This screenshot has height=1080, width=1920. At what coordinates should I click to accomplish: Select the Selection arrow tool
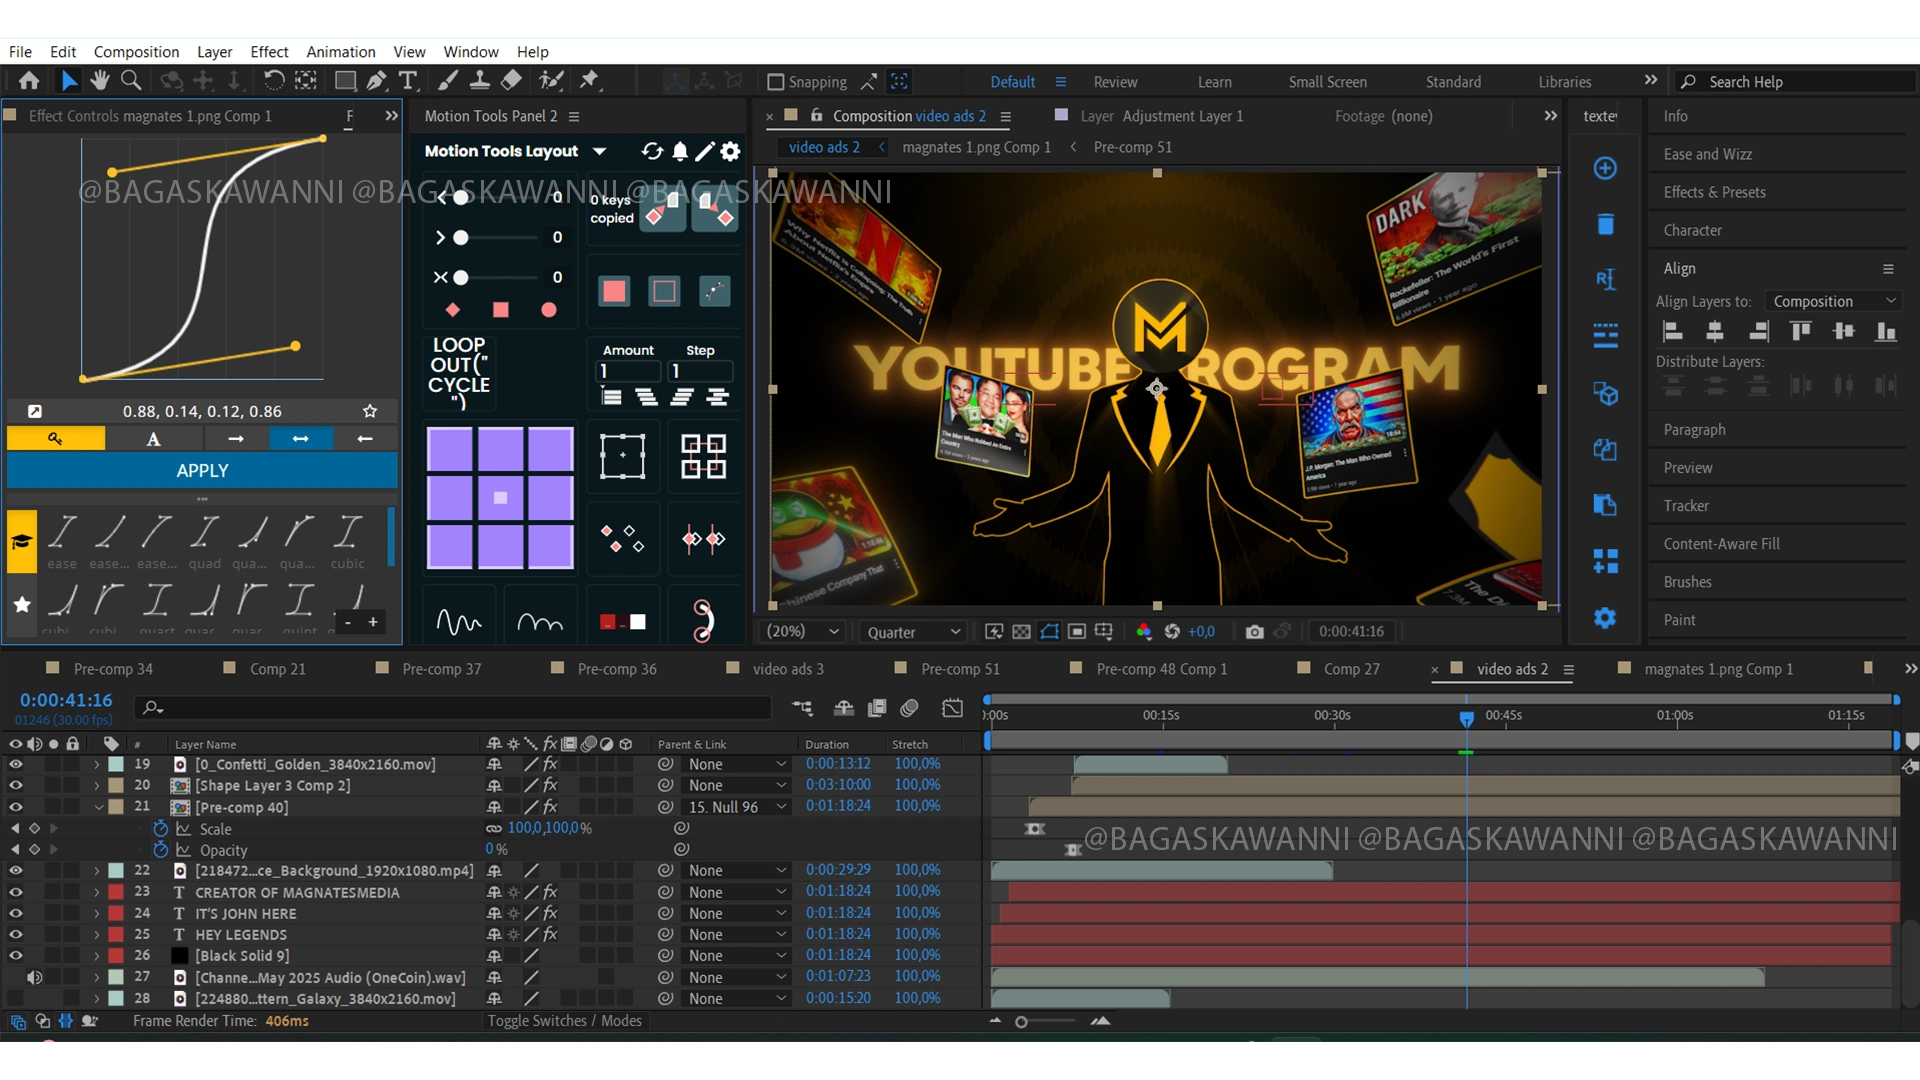pos(69,81)
